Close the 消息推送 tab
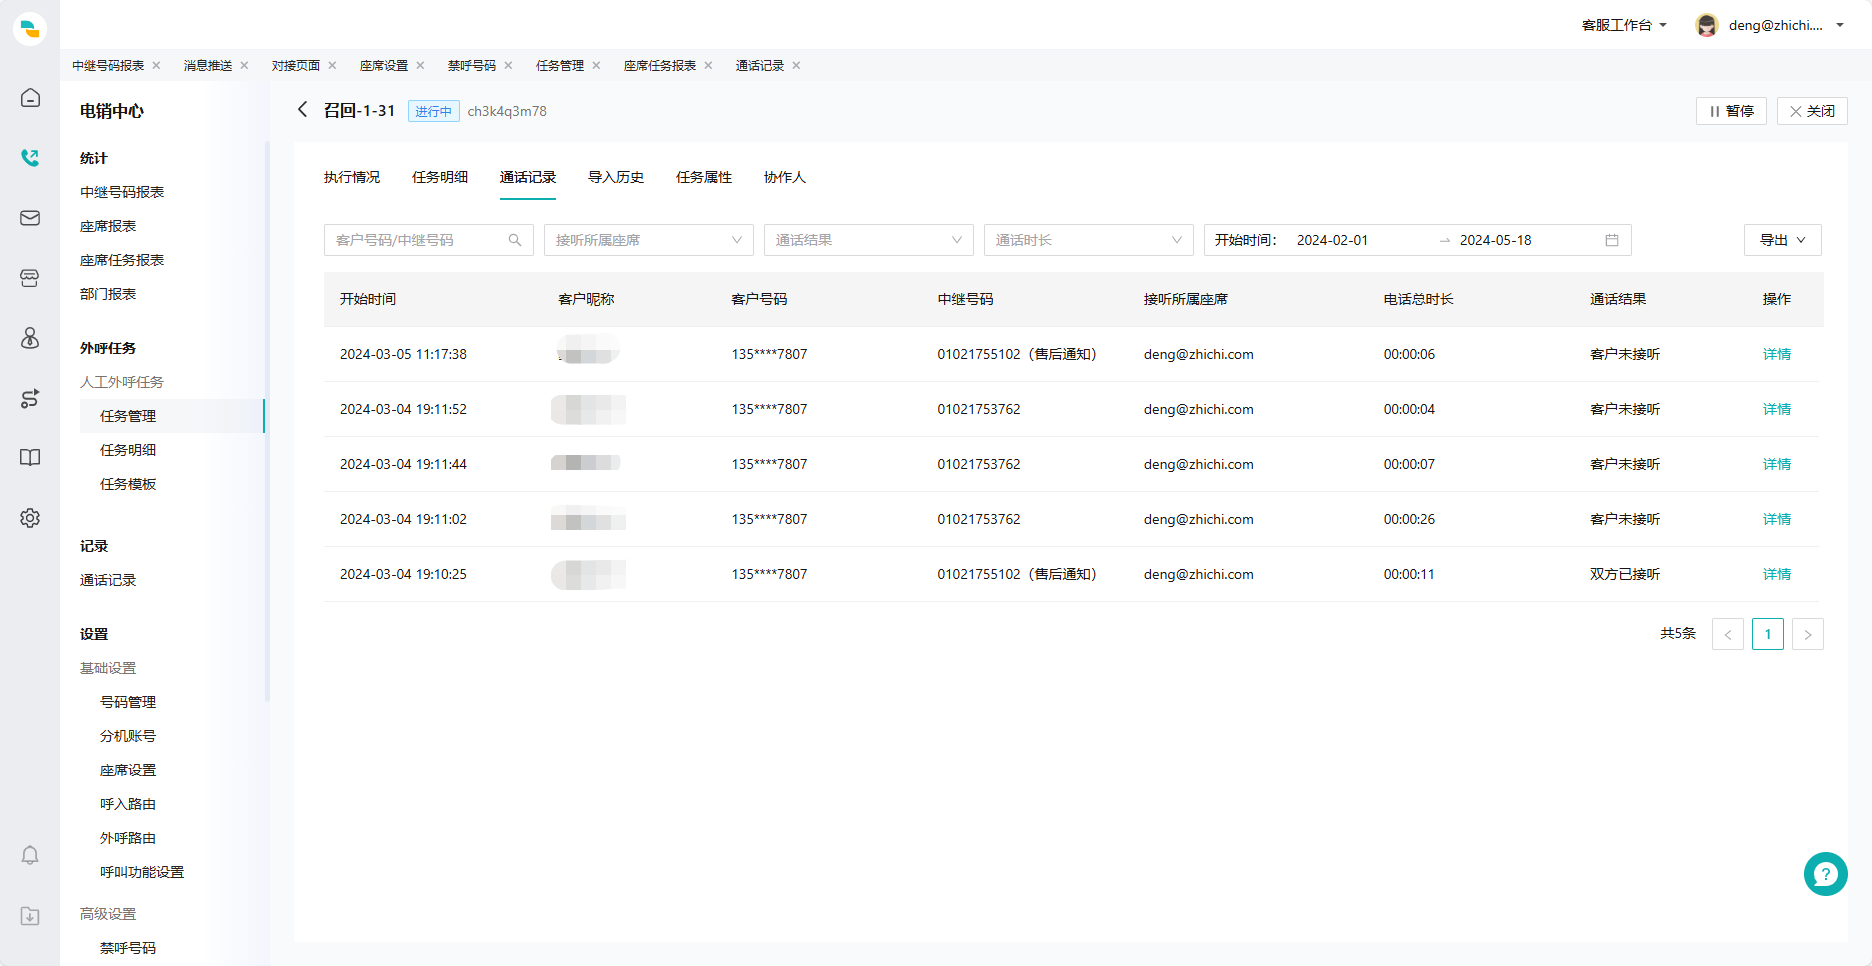This screenshot has width=1872, height=966. pyautogui.click(x=244, y=66)
